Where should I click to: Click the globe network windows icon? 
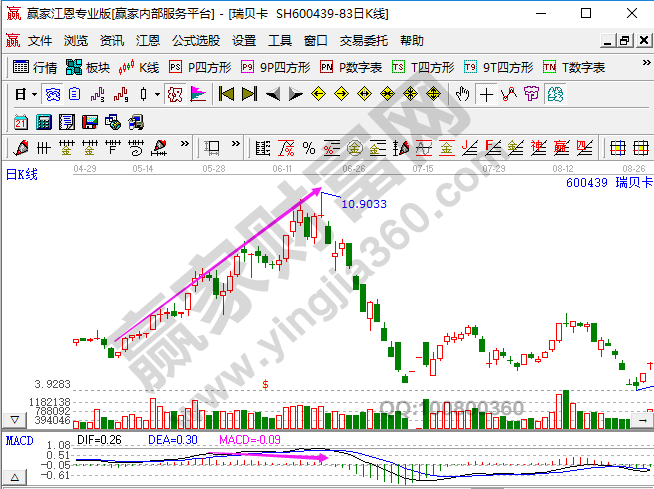tap(113, 122)
